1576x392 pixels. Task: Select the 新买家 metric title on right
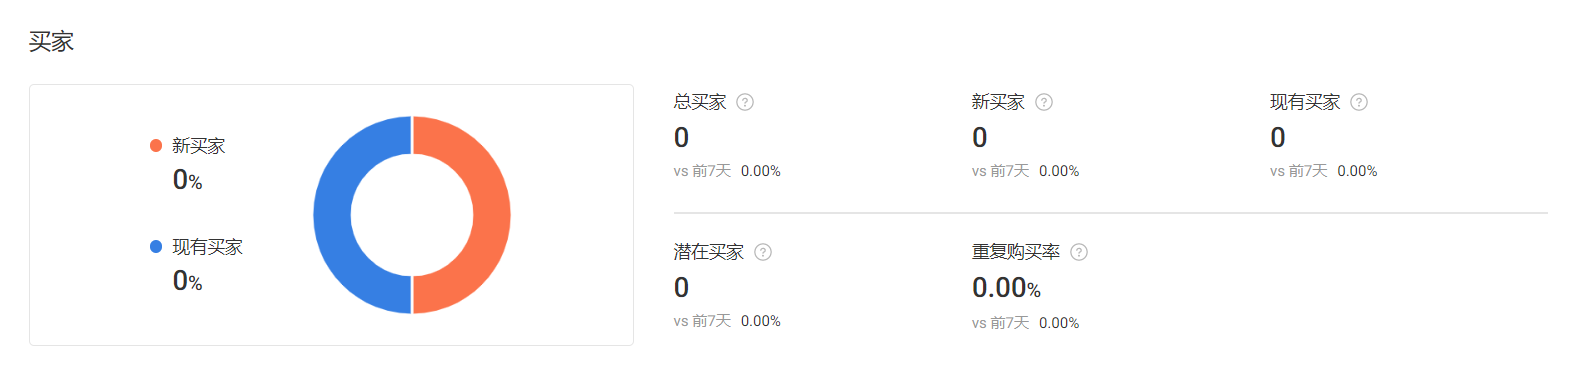click(x=998, y=102)
